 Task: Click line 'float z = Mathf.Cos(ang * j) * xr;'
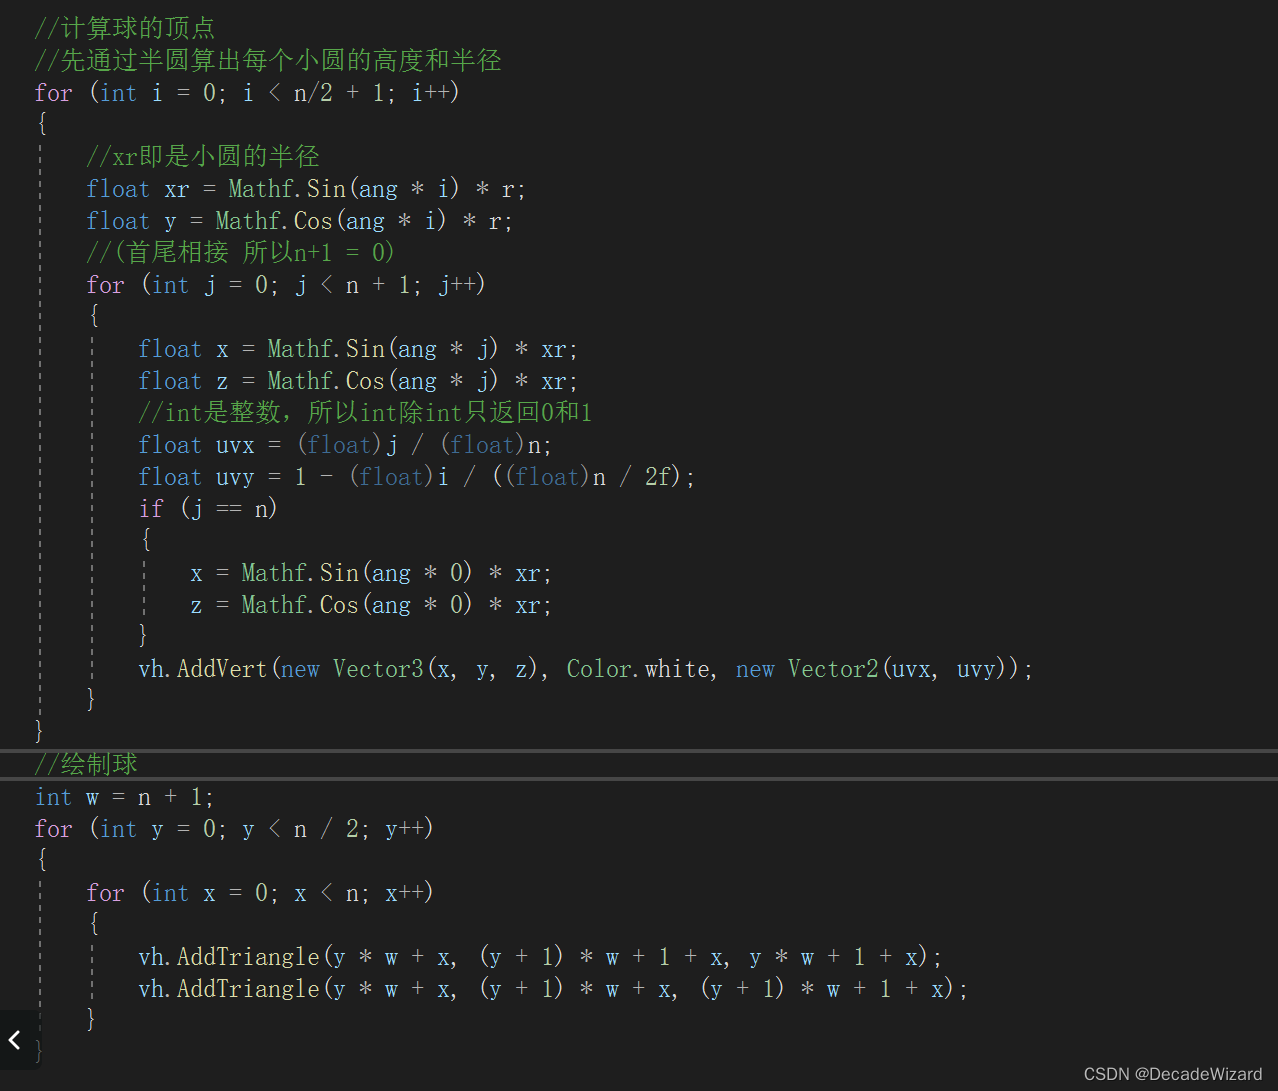pyautogui.click(x=358, y=381)
